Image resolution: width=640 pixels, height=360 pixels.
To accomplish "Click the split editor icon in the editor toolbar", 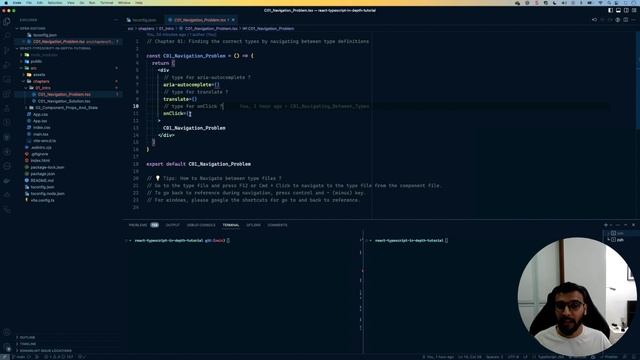I will [626, 20].
